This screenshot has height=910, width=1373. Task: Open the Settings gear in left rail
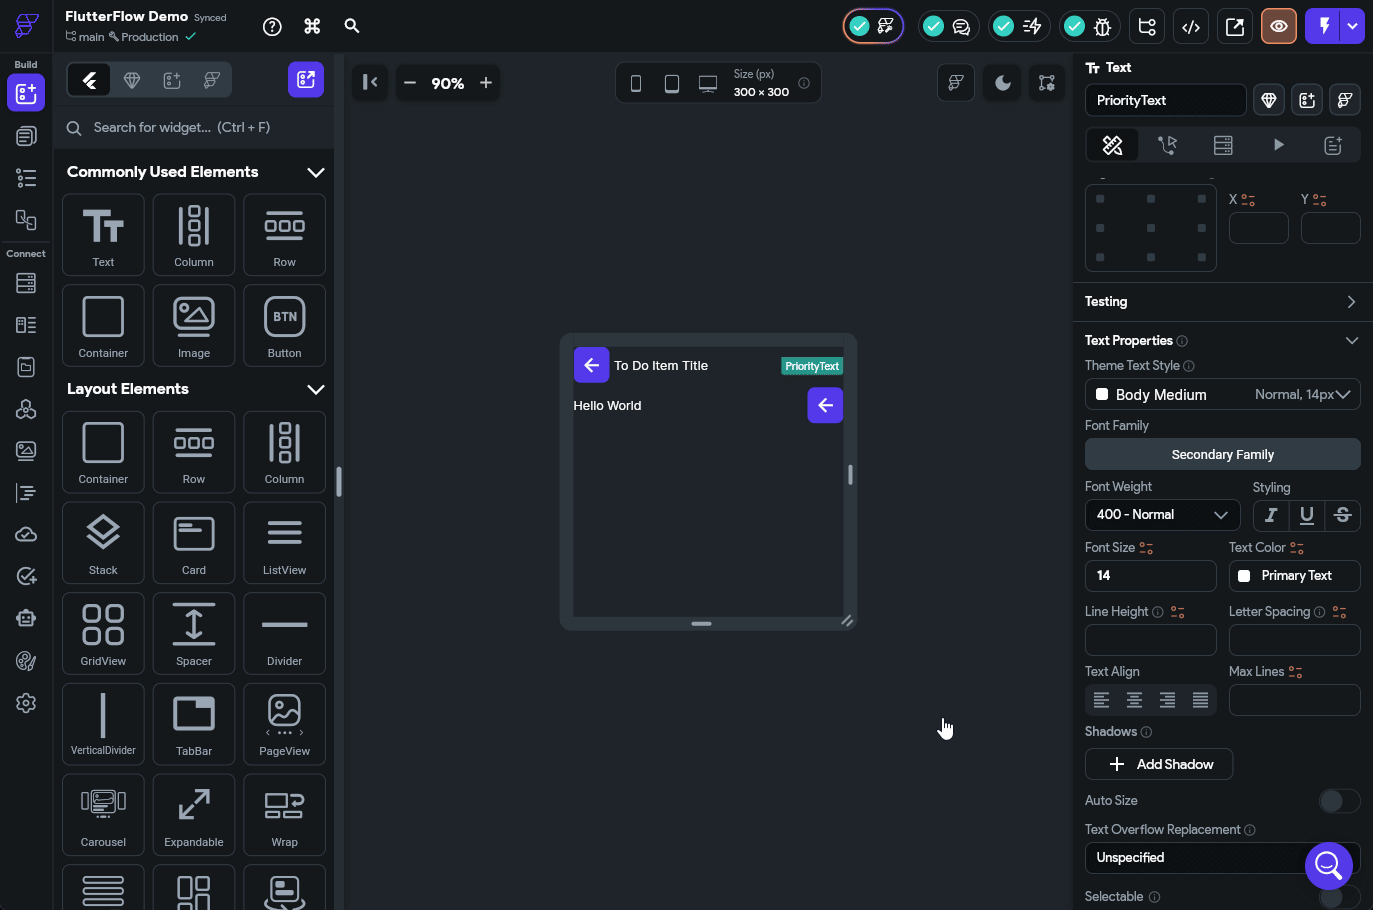tap(26, 703)
